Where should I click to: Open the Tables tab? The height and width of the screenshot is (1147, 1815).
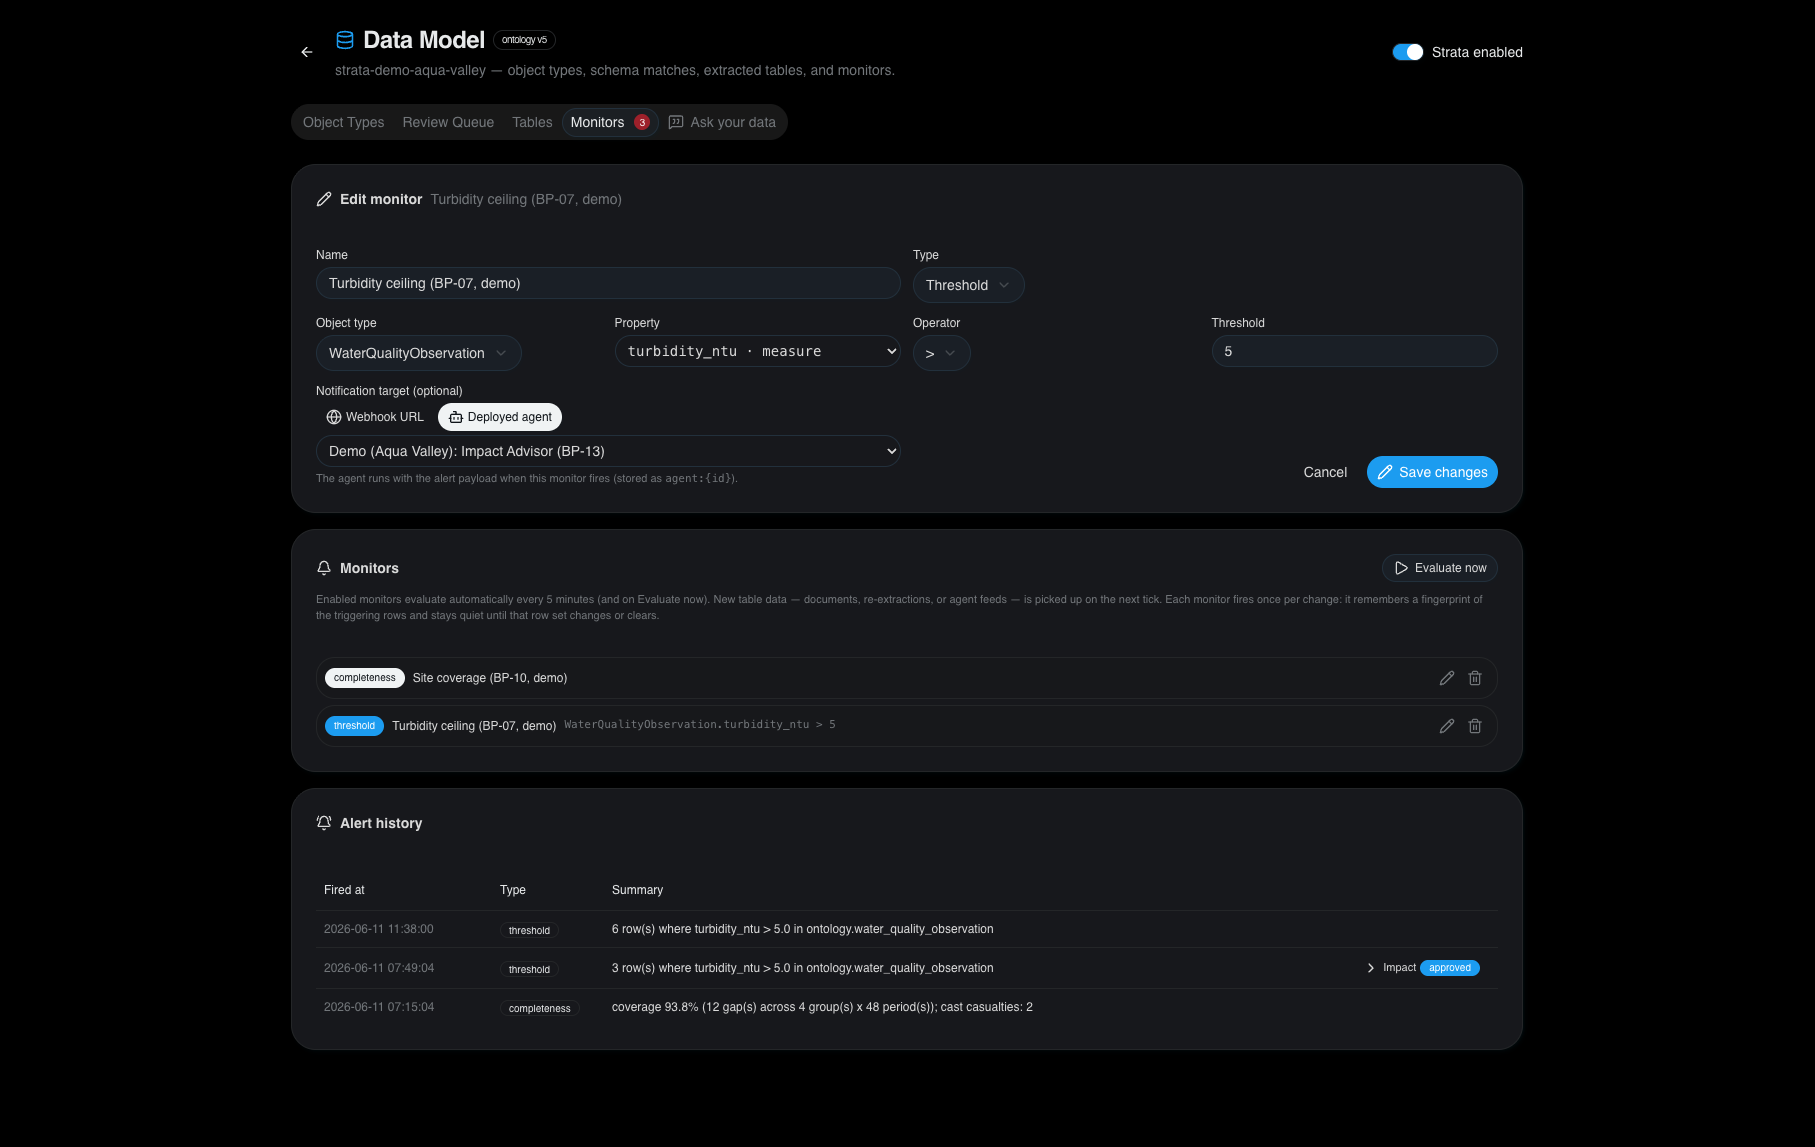coord(532,122)
